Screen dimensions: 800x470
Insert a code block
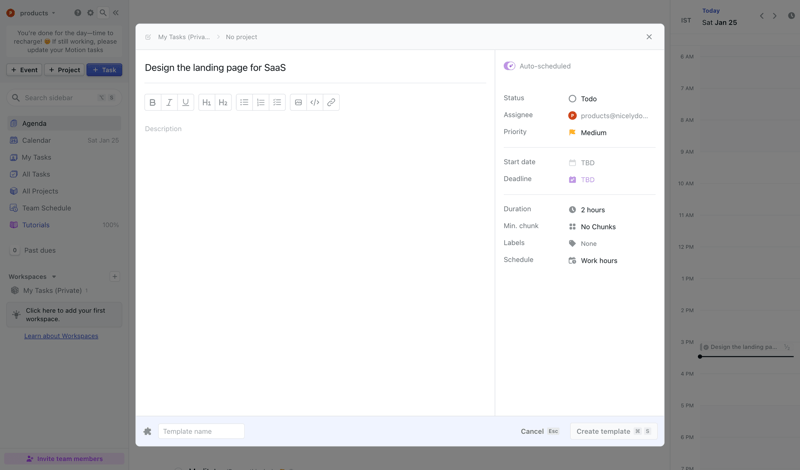315,103
